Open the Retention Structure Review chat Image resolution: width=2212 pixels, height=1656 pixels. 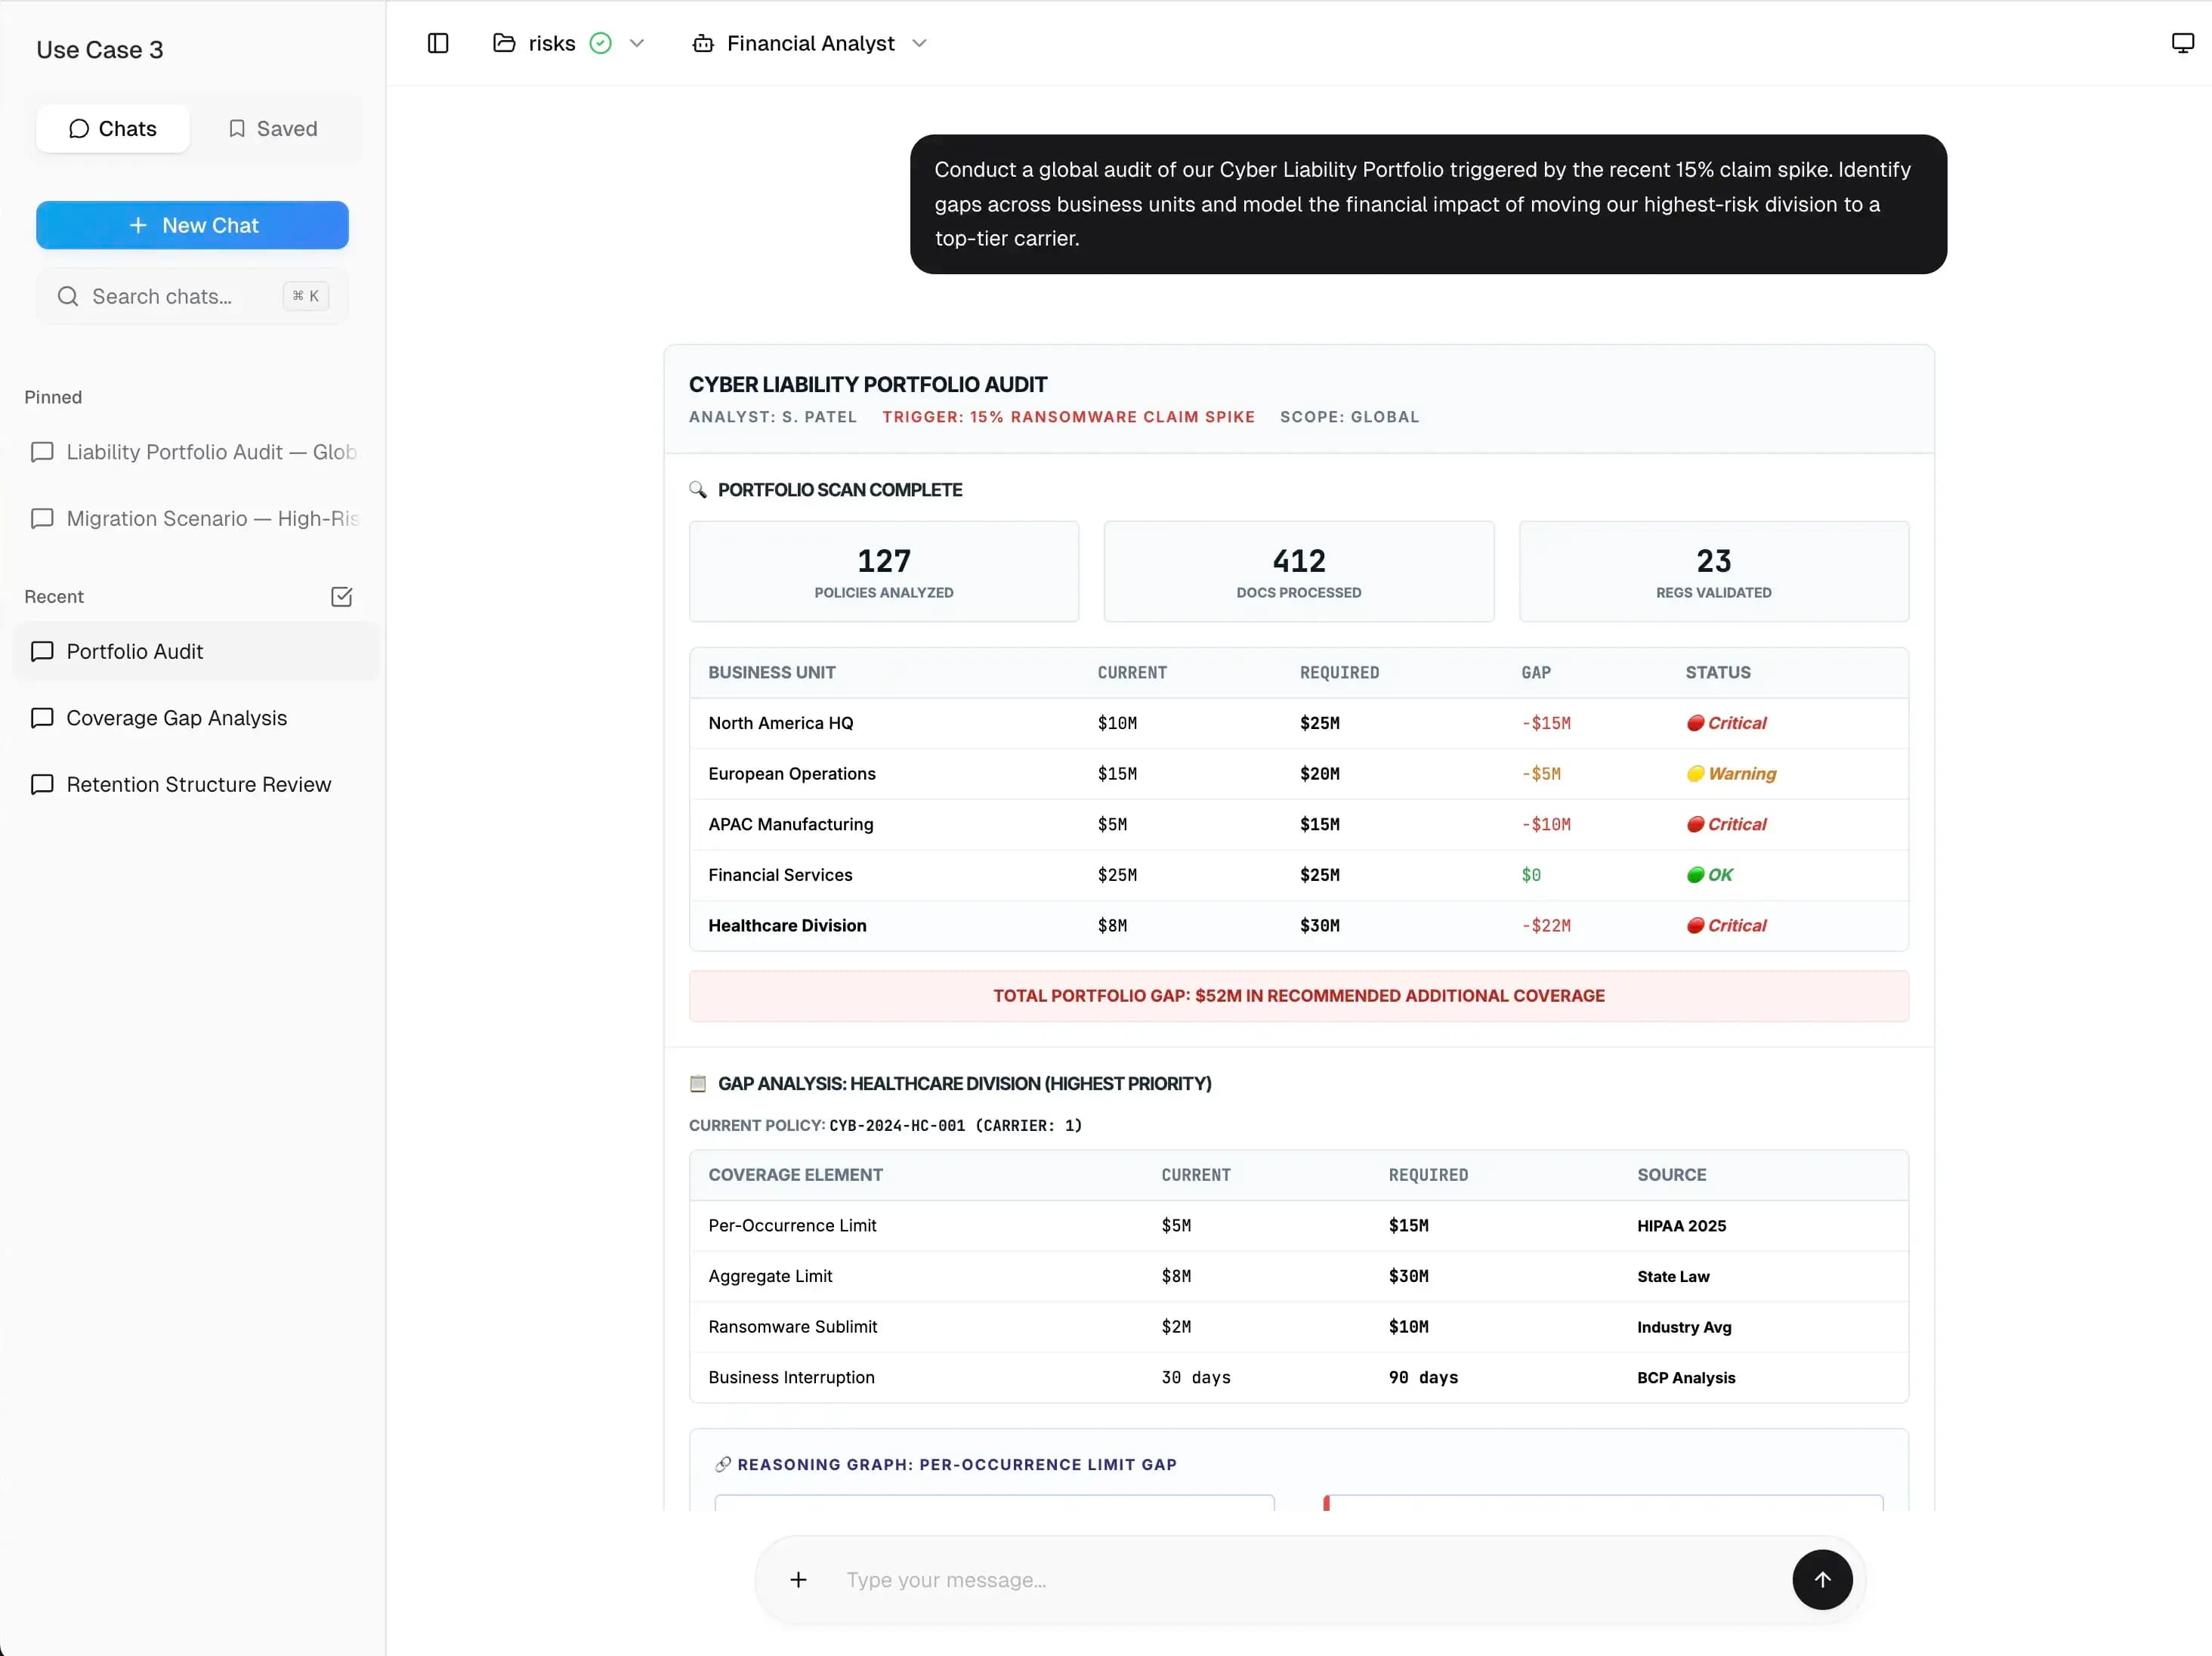(x=198, y=784)
